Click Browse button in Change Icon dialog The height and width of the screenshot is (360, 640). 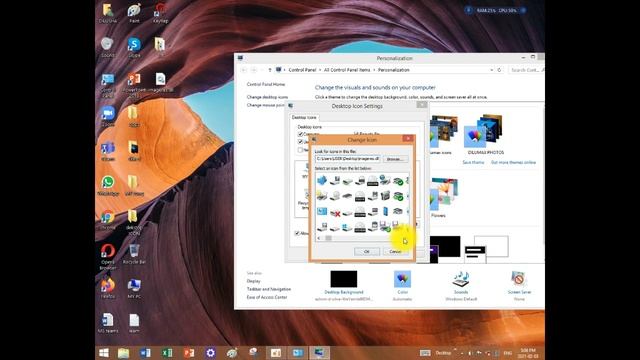pos(394,159)
